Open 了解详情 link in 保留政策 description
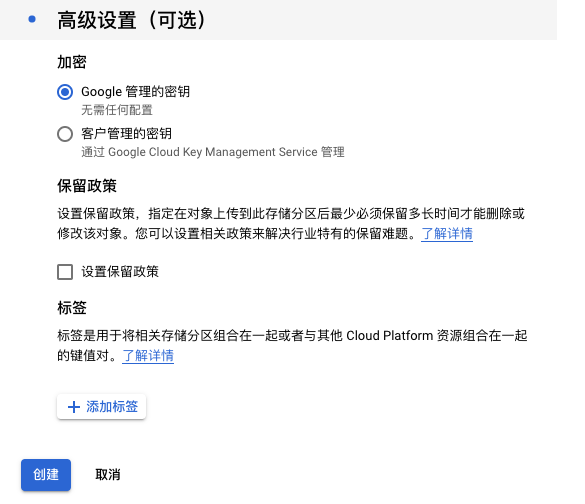 (x=447, y=234)
